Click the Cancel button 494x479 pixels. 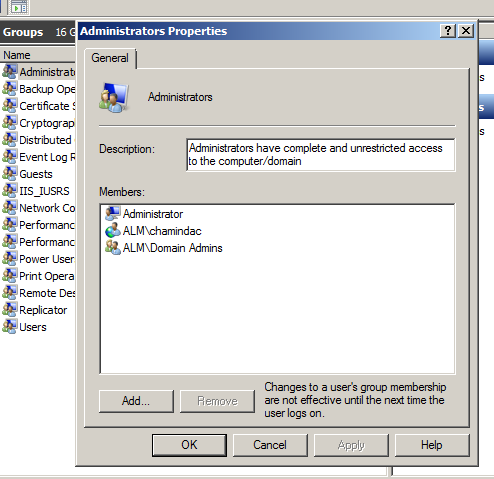click(270, 445)
